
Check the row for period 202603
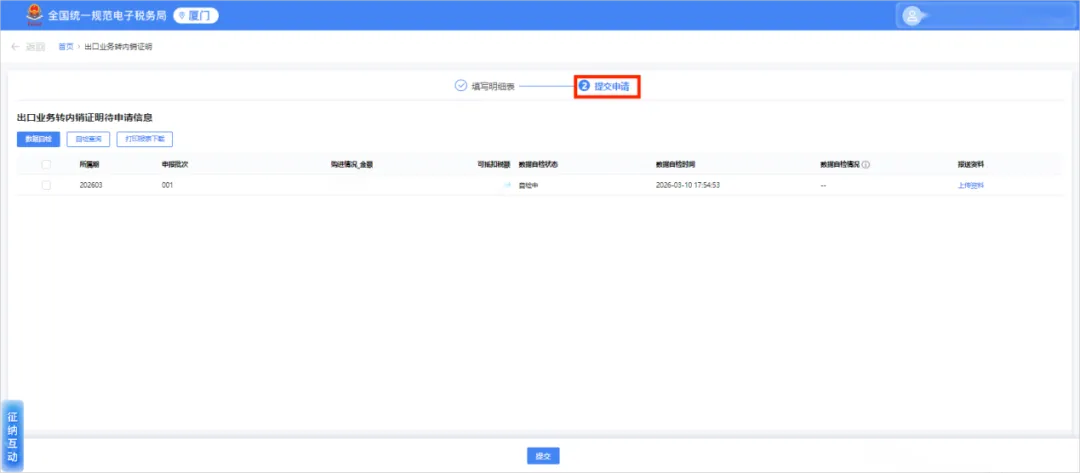click(46, 185)
